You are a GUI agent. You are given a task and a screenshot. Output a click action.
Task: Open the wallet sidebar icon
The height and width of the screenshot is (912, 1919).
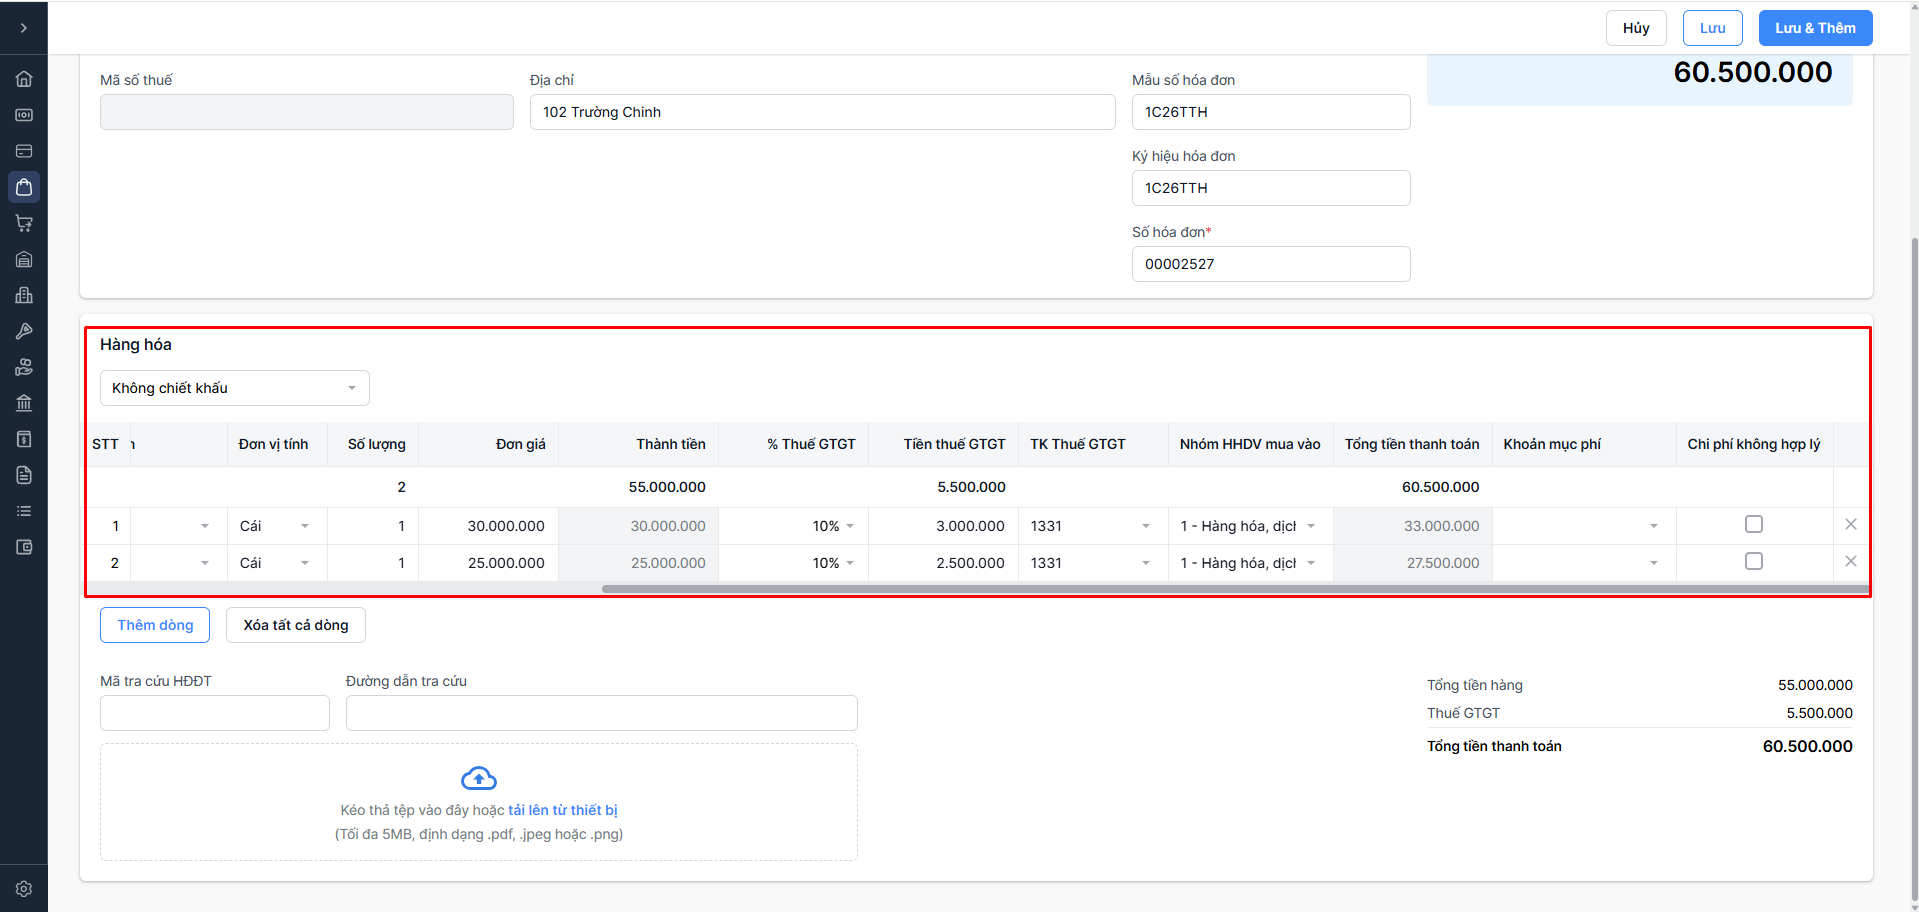click(24, 547)
